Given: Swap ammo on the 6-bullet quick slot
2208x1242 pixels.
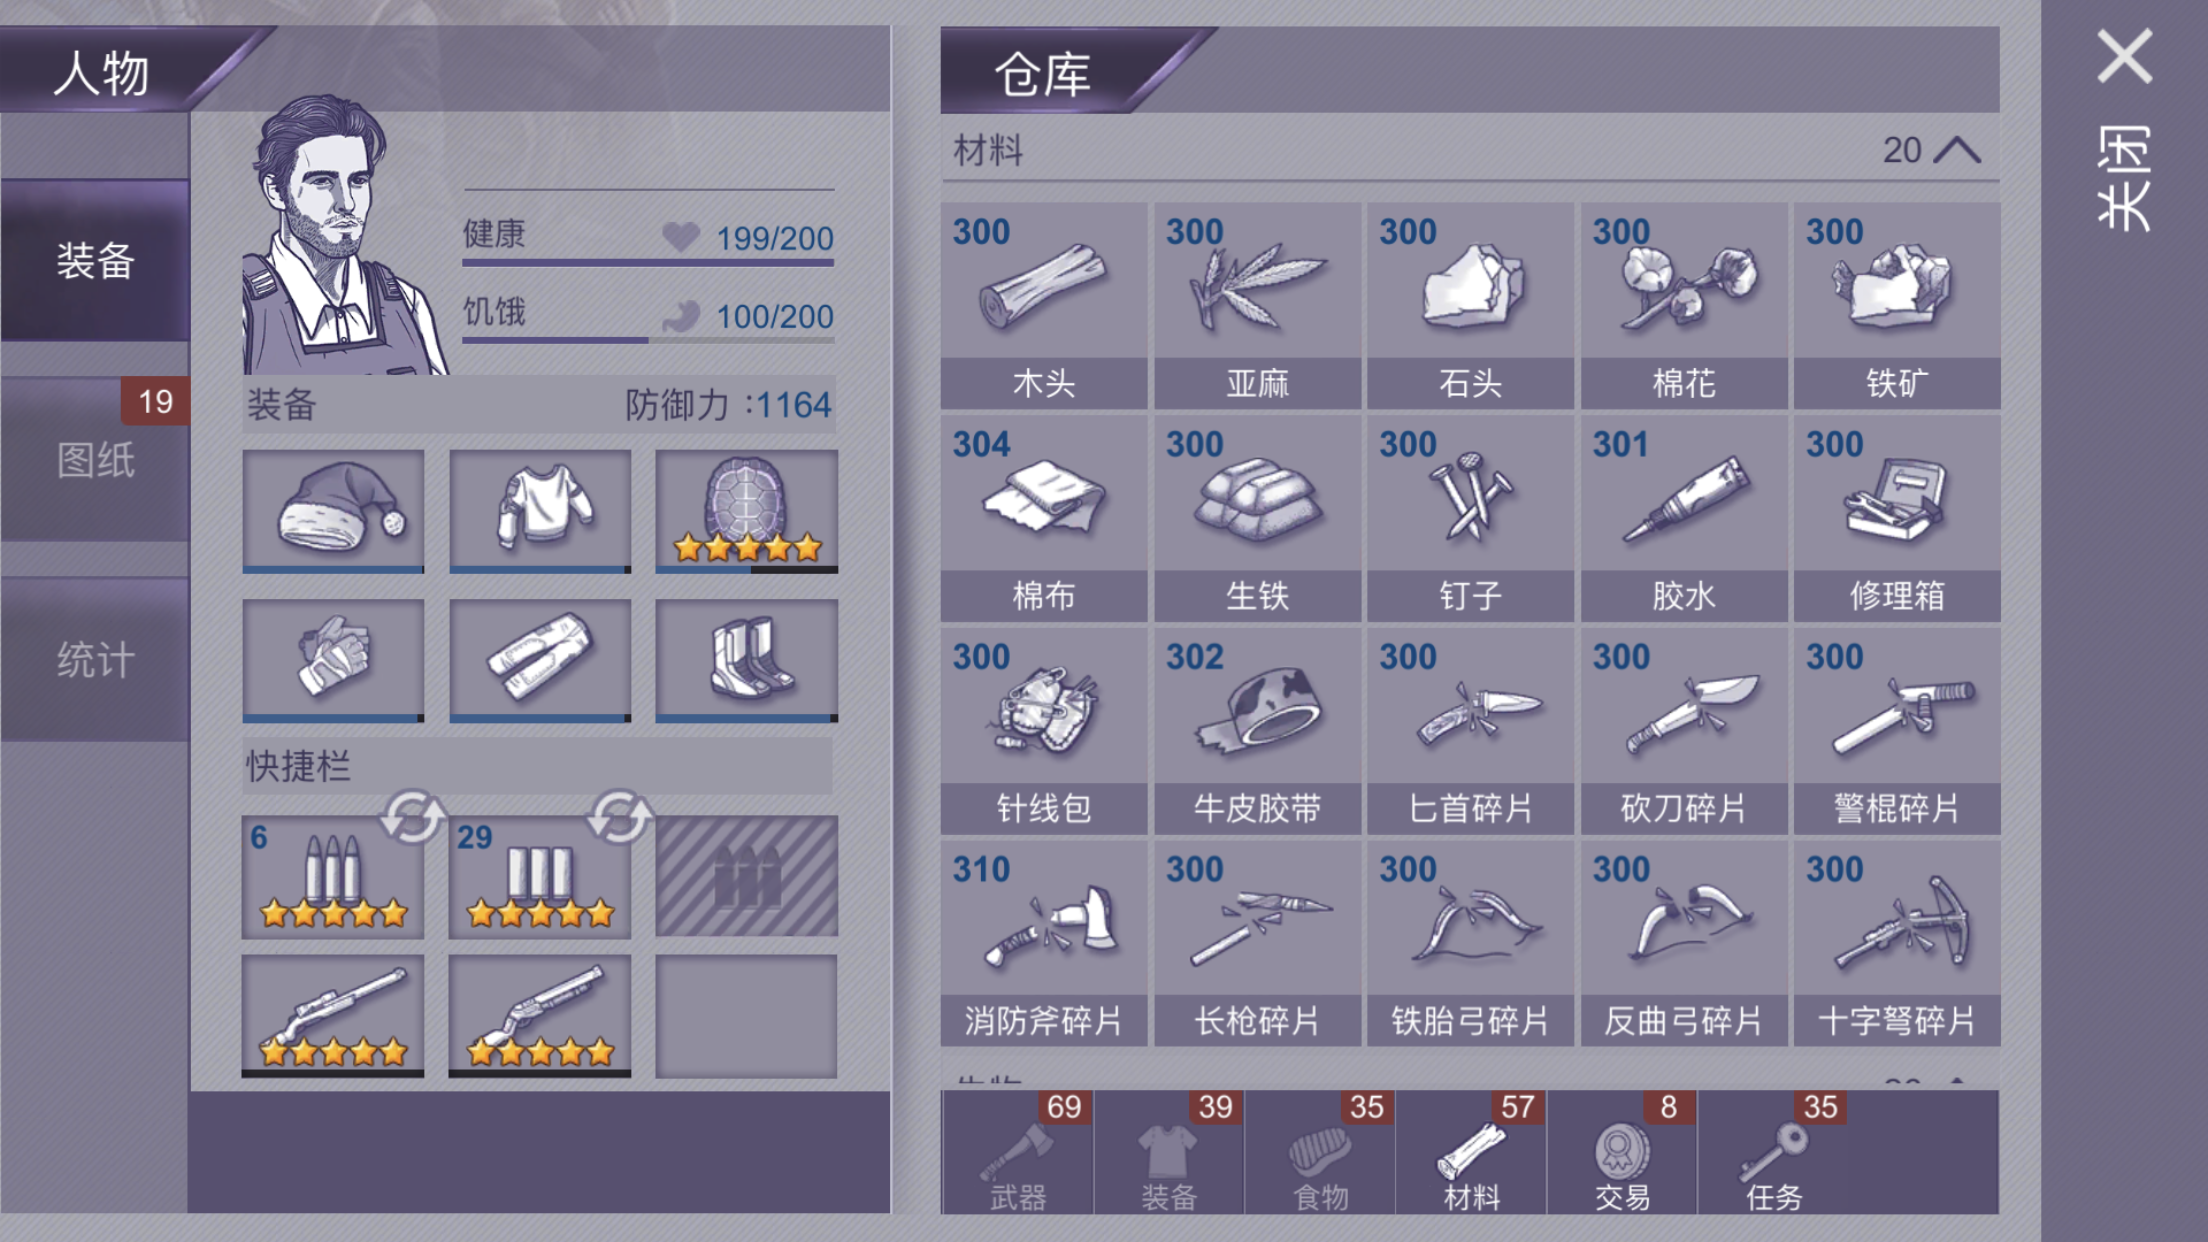Looking at the screenshot, I should [x=412, y=817].
